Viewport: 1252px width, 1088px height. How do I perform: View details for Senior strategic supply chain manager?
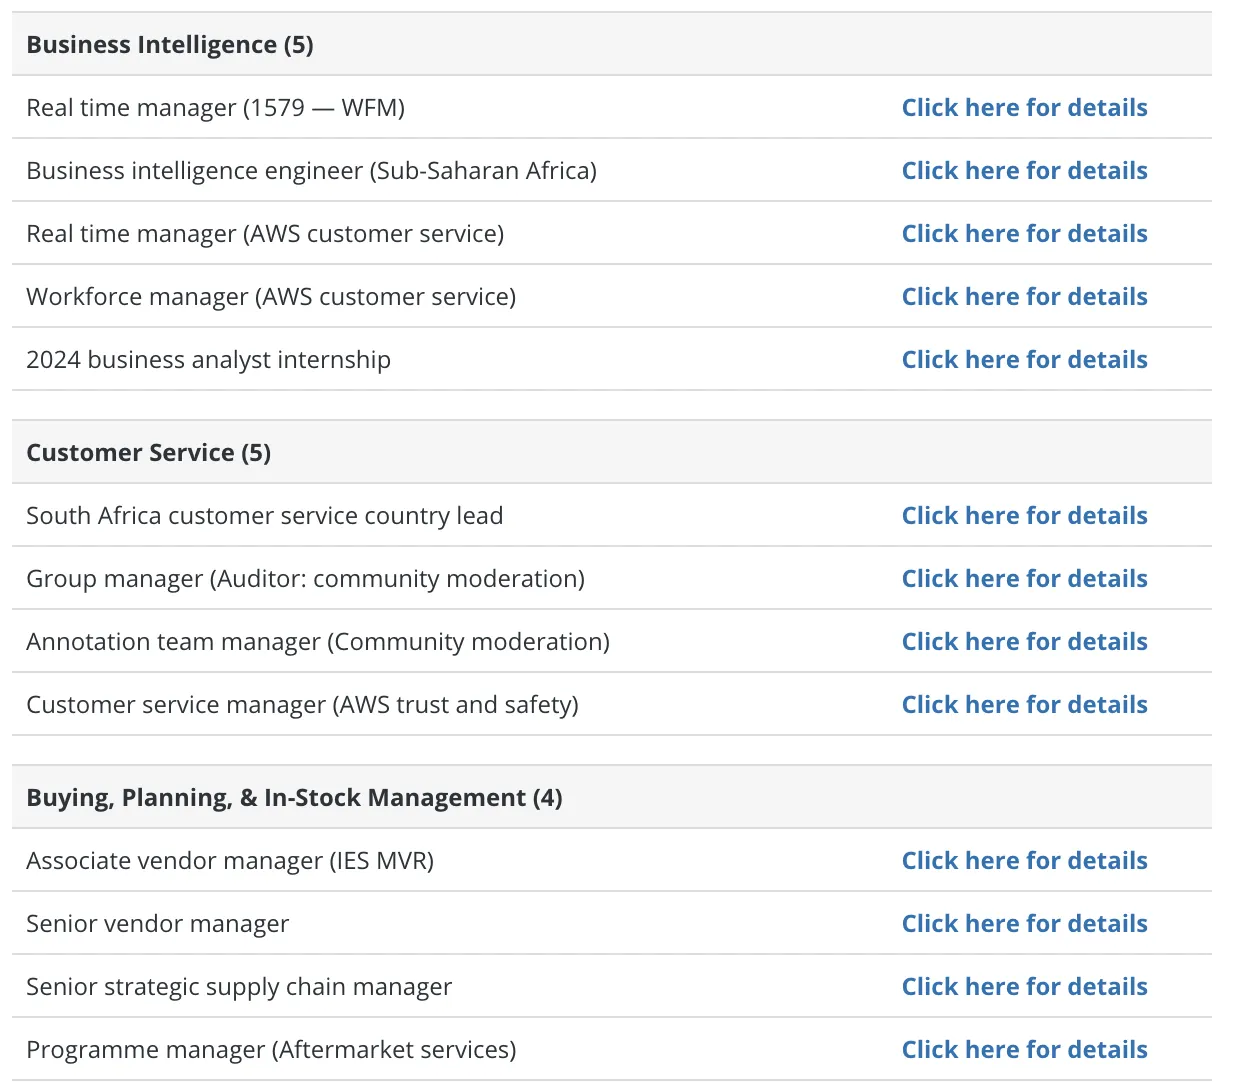[1024, 987]
